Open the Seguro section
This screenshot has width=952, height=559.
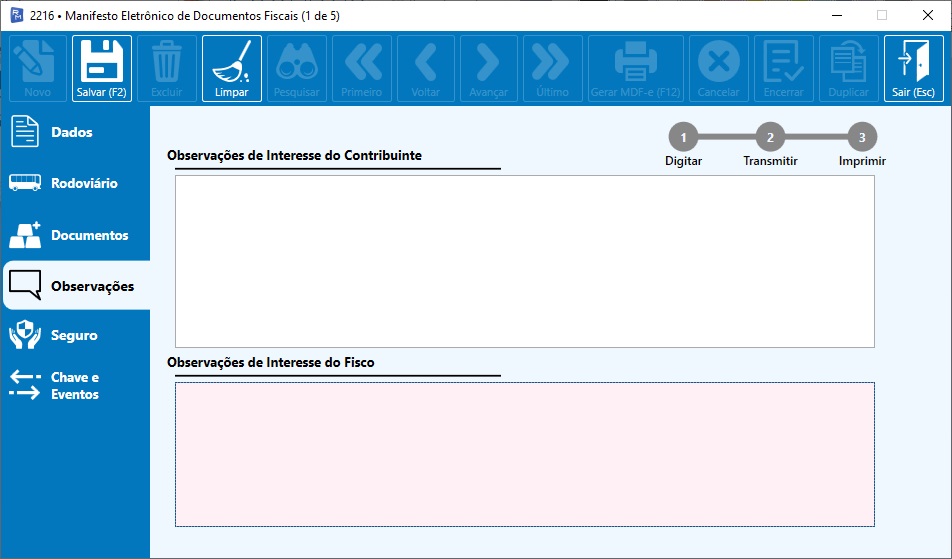click(x=75, y=335)
